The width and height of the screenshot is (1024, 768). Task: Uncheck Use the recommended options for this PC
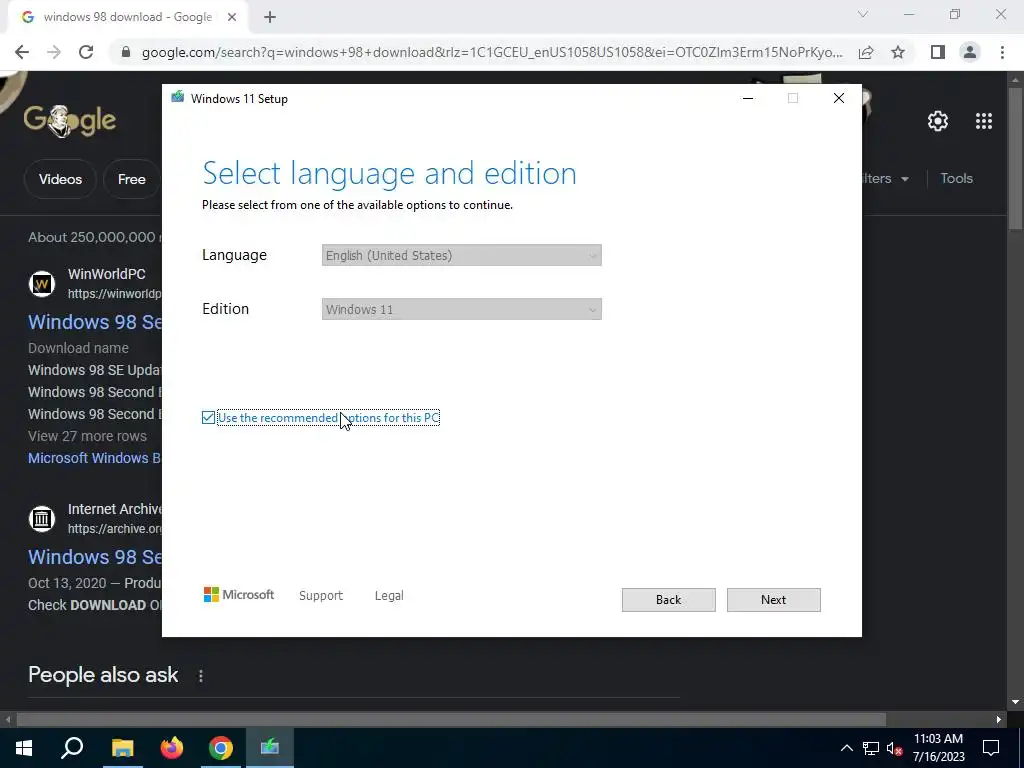(208, 417)
